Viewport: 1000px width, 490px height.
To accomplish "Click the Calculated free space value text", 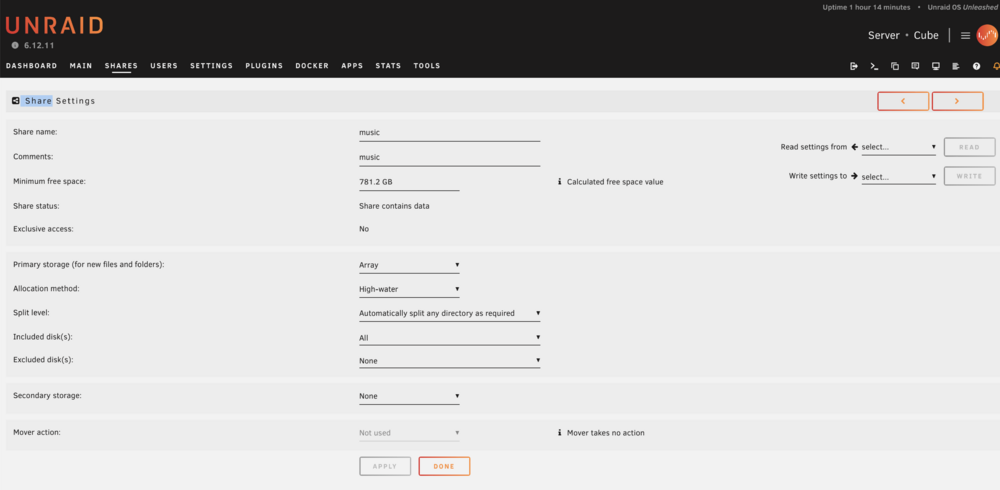I will [615, 182].
